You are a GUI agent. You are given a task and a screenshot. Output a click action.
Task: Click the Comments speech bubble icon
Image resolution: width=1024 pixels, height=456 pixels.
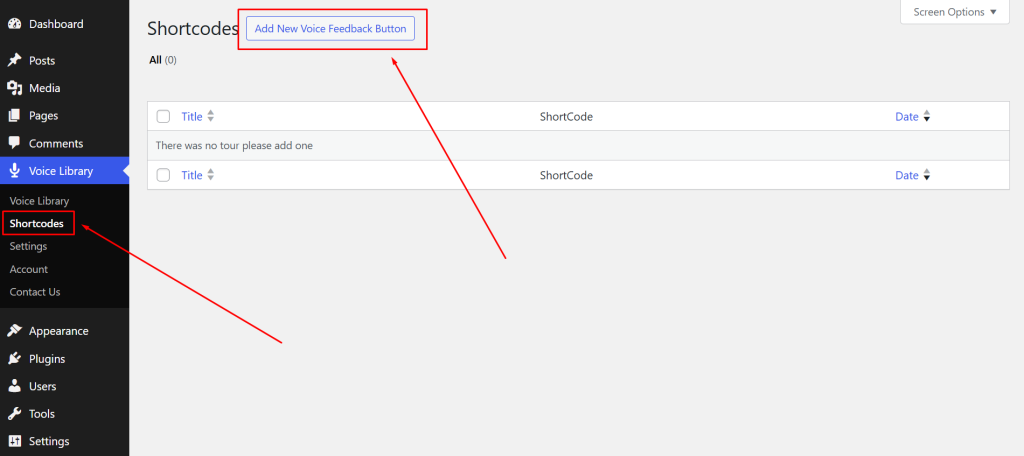(x=14, y=144)
